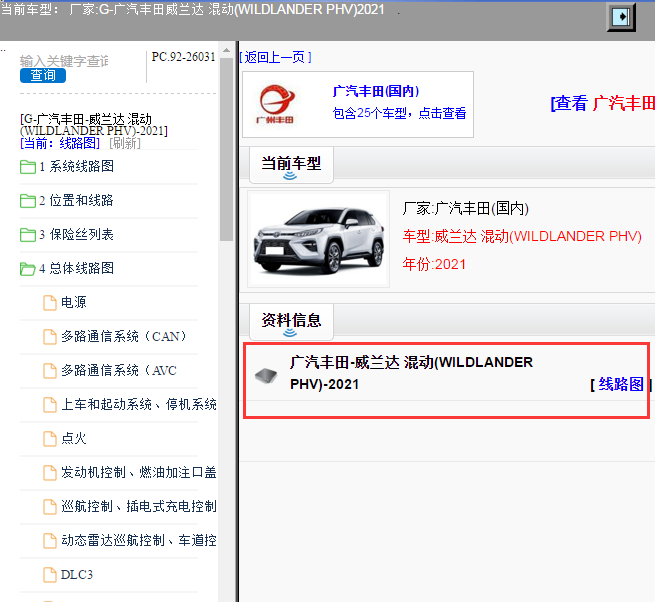Click document icon next to 多路通信系统（CAN）
The image size is (655, 602).
50,337
